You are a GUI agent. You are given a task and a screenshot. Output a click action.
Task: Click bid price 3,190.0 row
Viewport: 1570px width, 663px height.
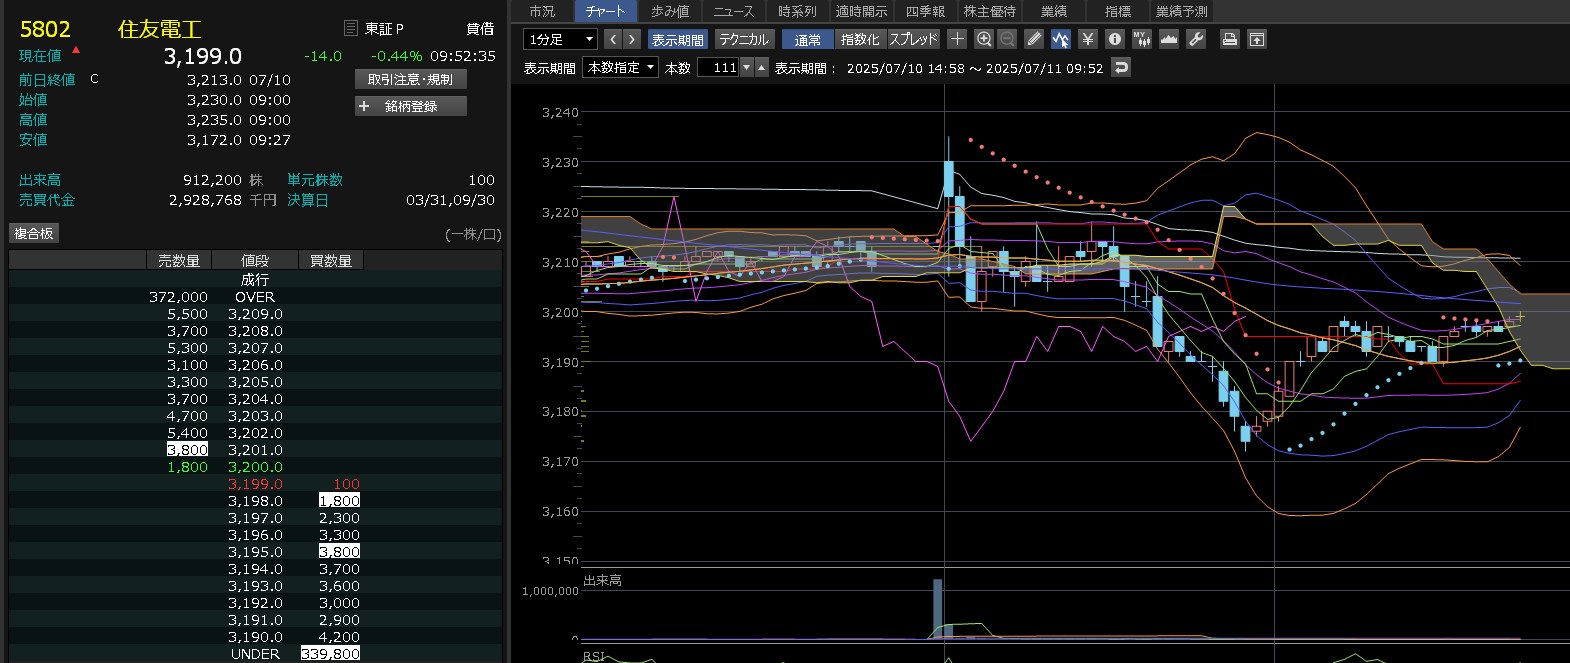tap(255, 637)
